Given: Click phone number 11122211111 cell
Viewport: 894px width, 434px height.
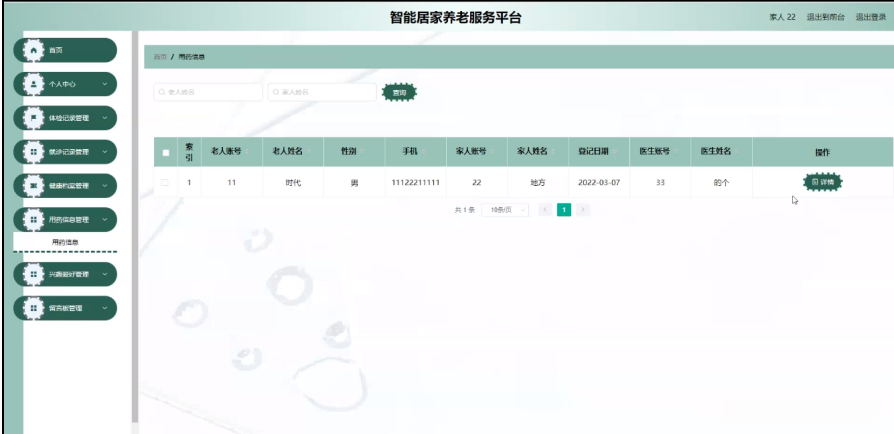Looking at the screenshot, I should 416,182.
